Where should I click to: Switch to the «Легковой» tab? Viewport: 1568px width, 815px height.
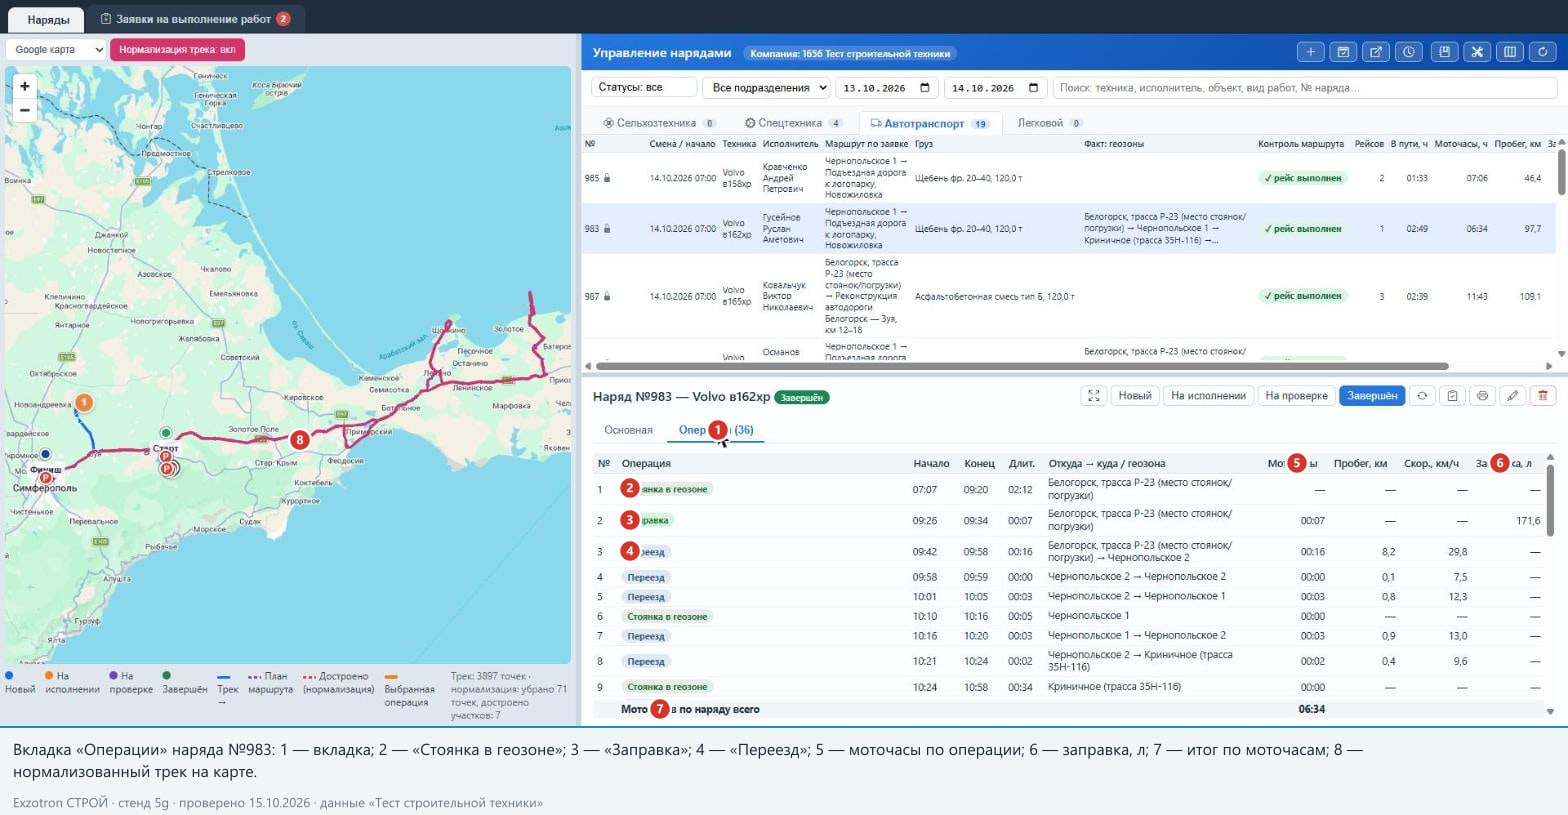click(x=1050, y=123)
